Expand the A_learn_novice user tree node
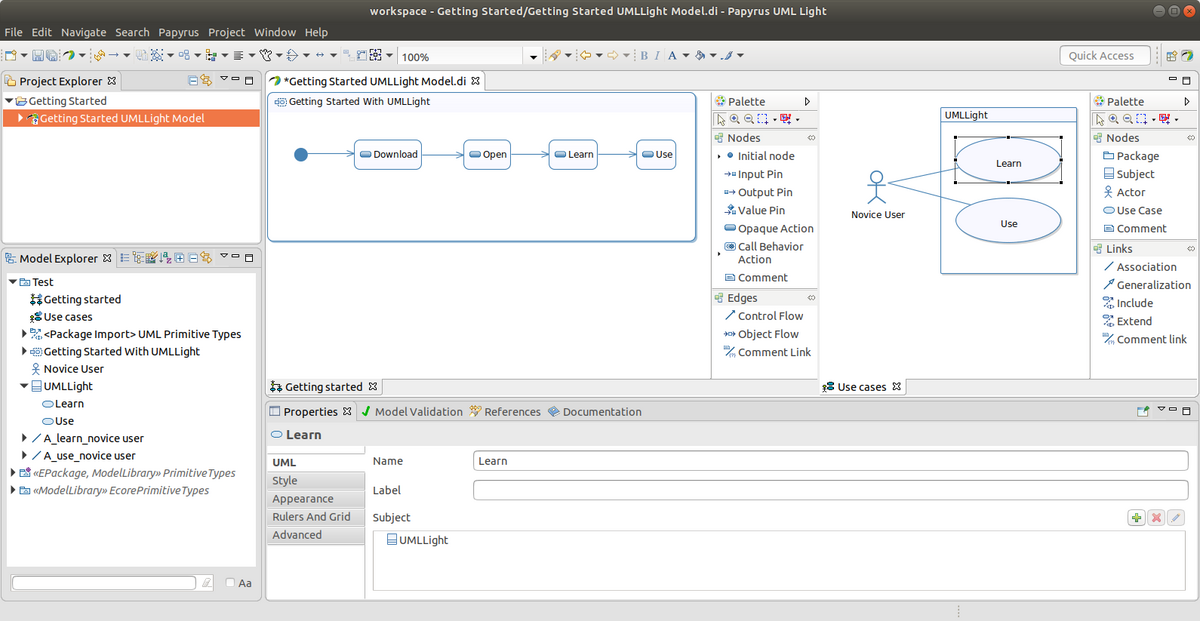The width and height of the screenshot is (1200, 621). (24, 438)
